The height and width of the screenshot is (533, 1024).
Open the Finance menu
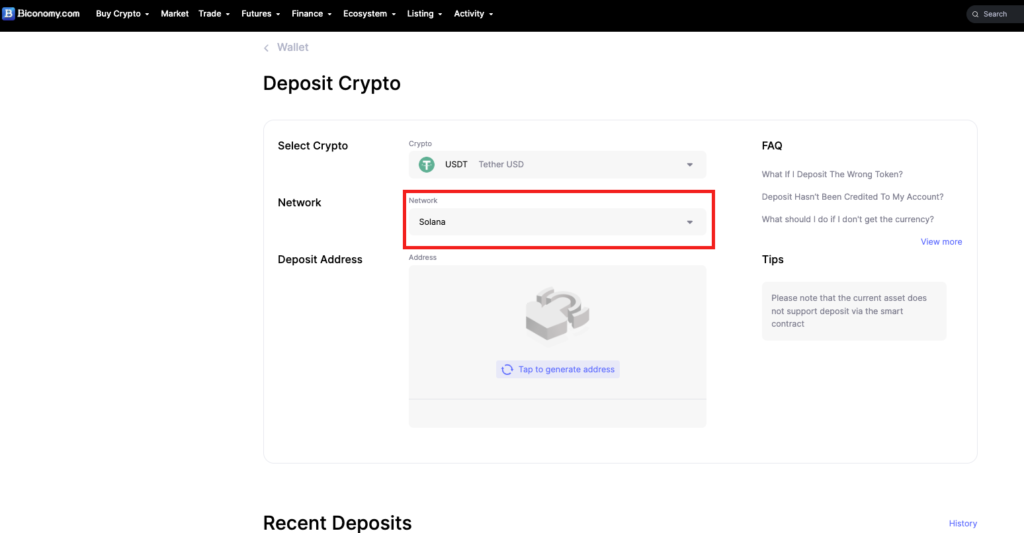click(x=312, y=14)
